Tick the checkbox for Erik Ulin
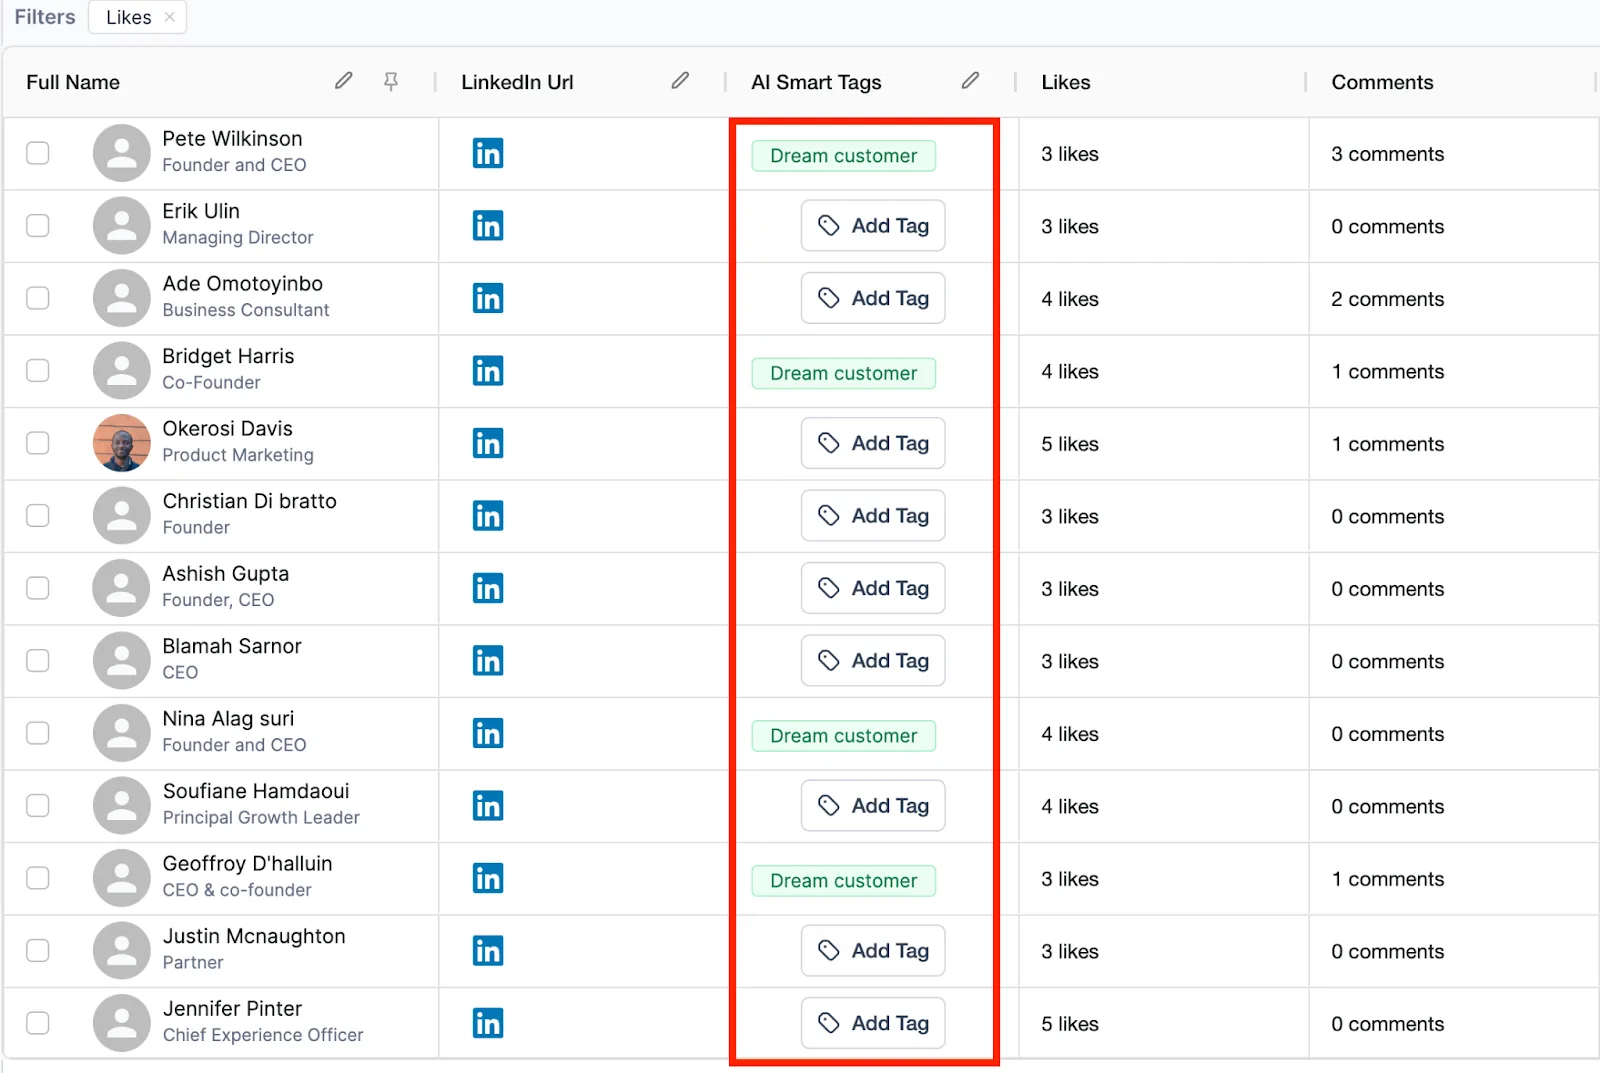The image size is (1600, 1073). tap(38, 225)
